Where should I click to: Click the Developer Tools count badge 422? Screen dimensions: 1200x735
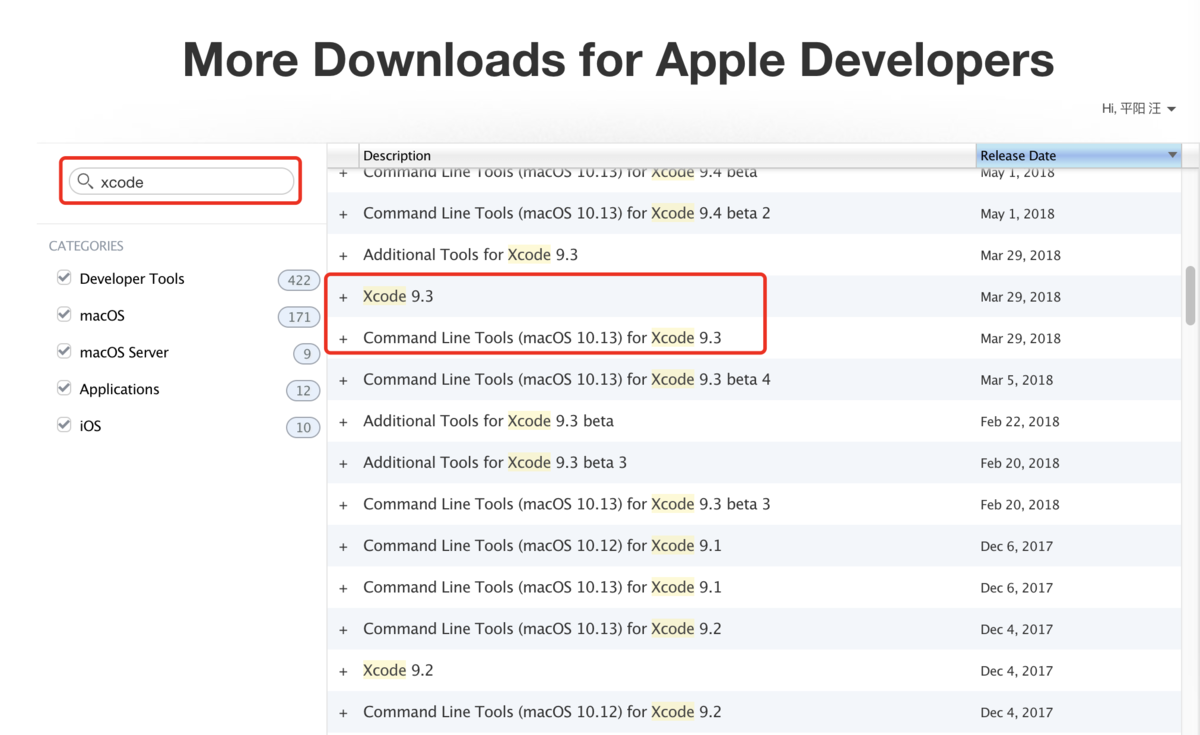click(x=299, y=280)
